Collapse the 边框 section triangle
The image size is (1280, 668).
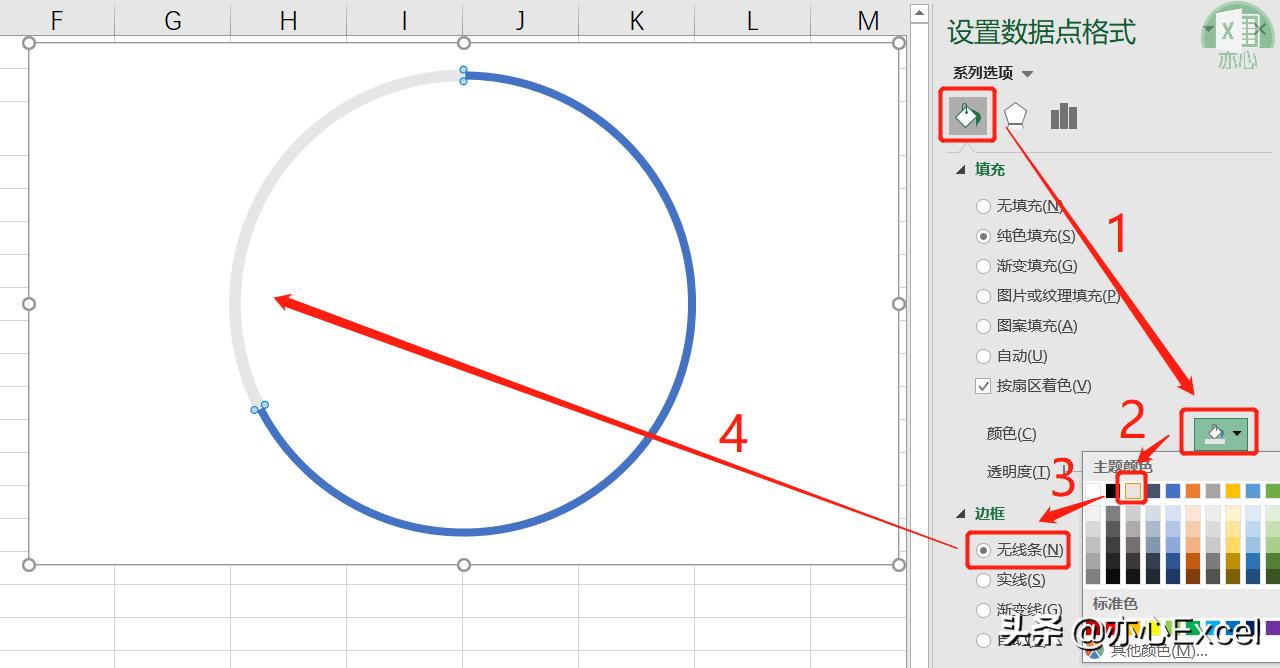(x=963, y=513)
